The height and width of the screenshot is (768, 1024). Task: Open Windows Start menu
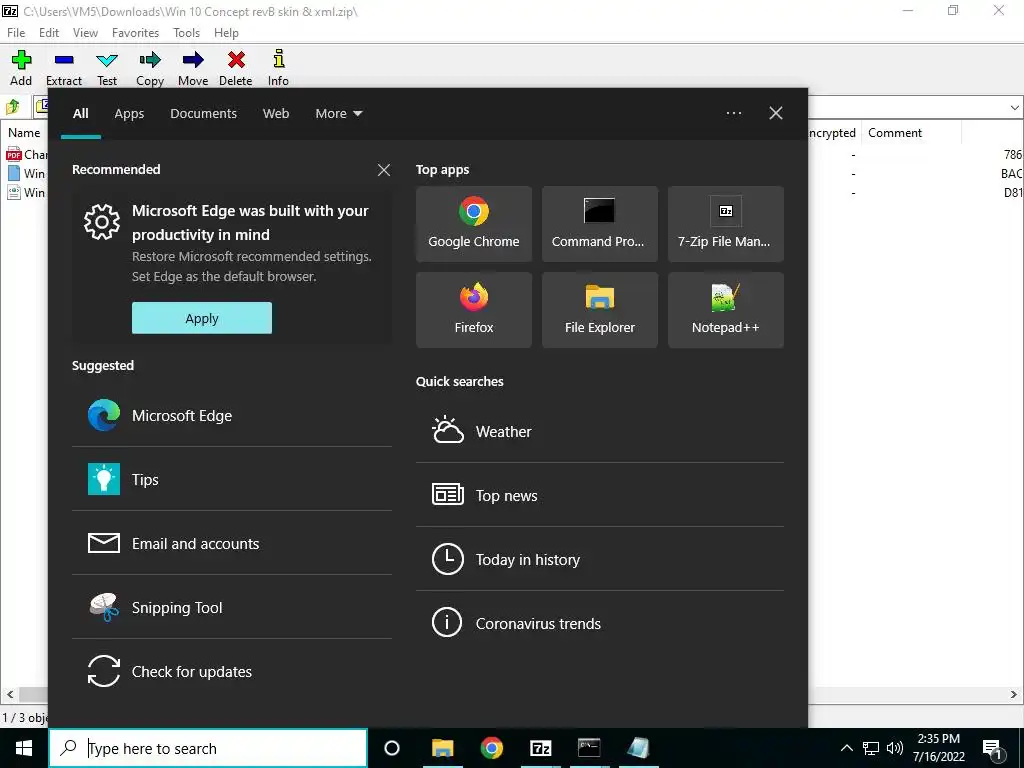[24, 748]
